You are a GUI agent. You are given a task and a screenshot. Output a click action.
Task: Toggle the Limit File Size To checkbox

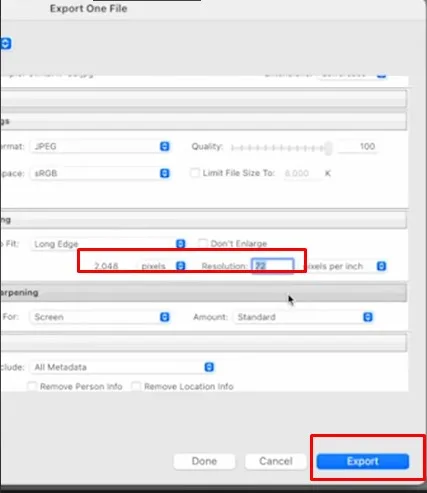[x=194, y=173]
